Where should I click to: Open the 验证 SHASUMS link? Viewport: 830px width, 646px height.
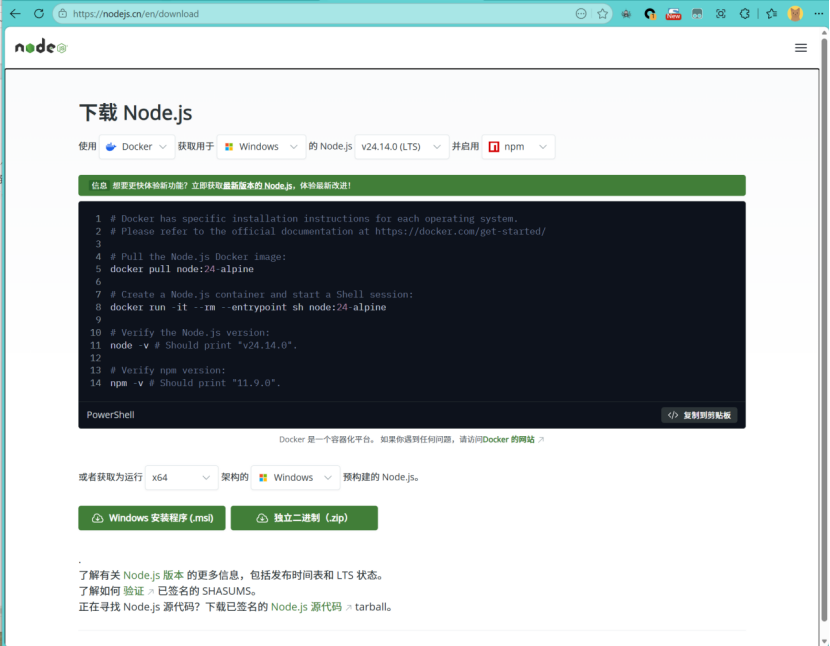click(134, 591)
